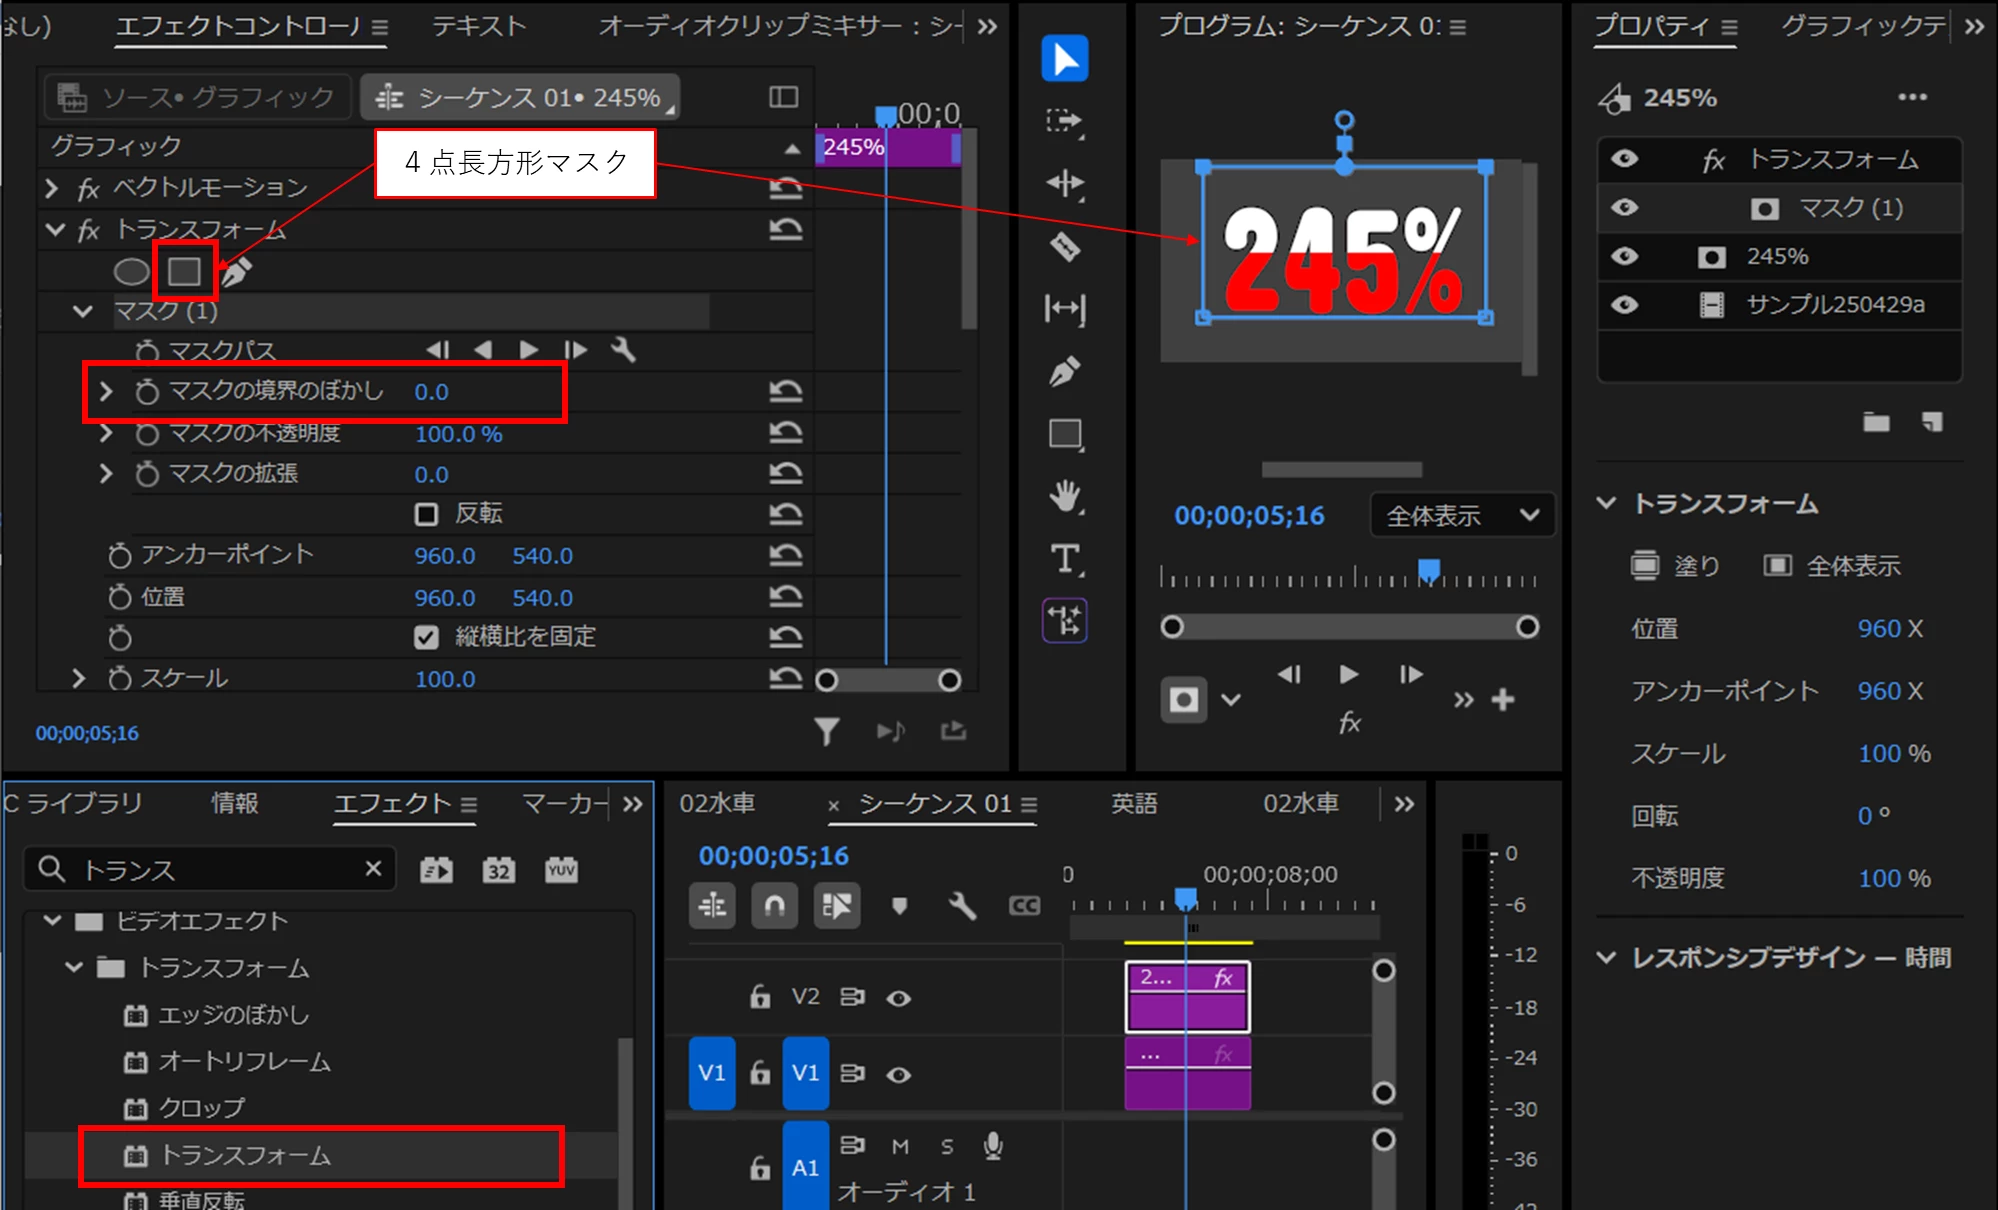
Task: Click the Track Select Forward tool
Action: click(x=1064, y=121)
